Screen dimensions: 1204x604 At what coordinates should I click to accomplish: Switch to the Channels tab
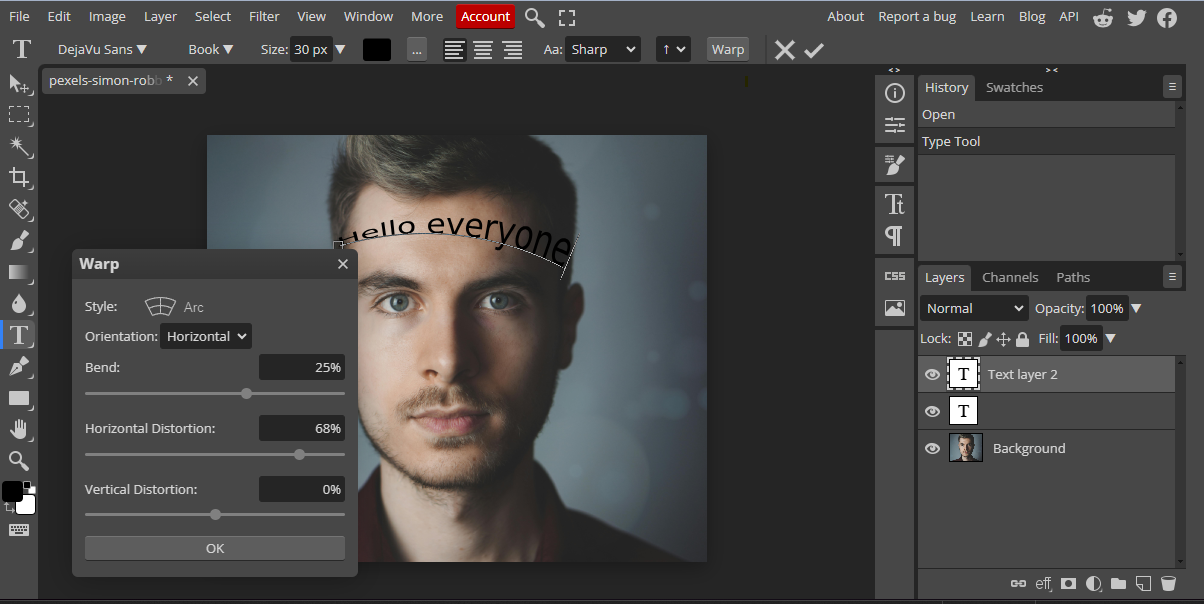(1010, 277)
